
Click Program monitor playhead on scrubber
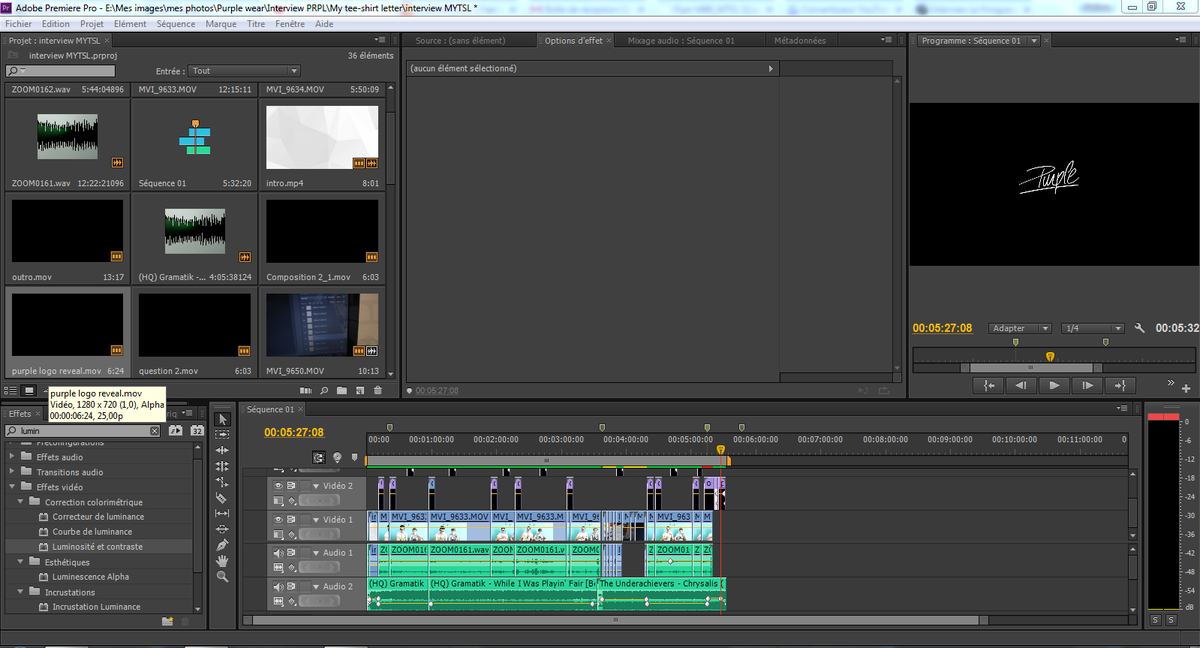coord(1050,356)
